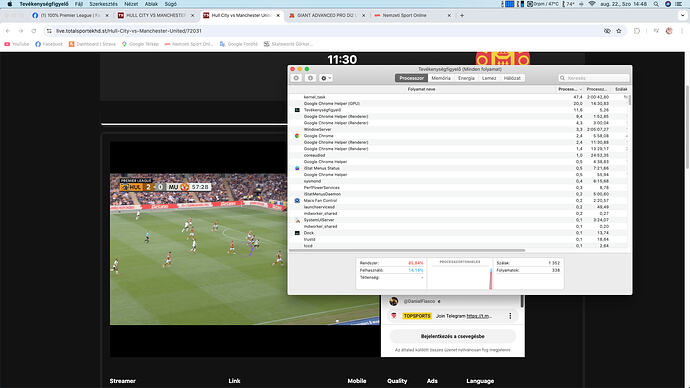Open Chrome tab search dropdown
The height and width of the screenshot is (388, 690).
[682, 15]
